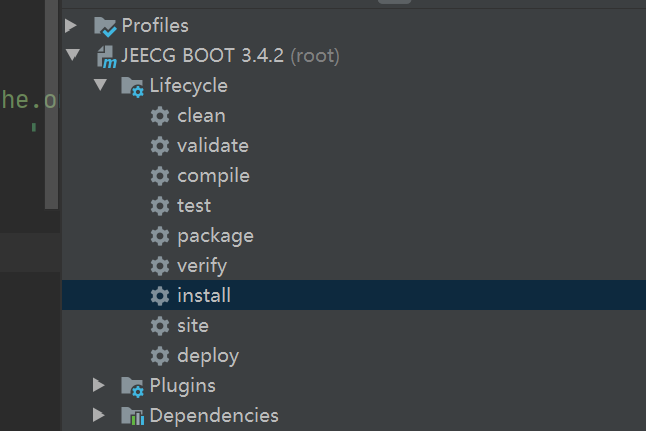Click the gear icon beside test
Screen dimensions: 646x431
[160, 206]
